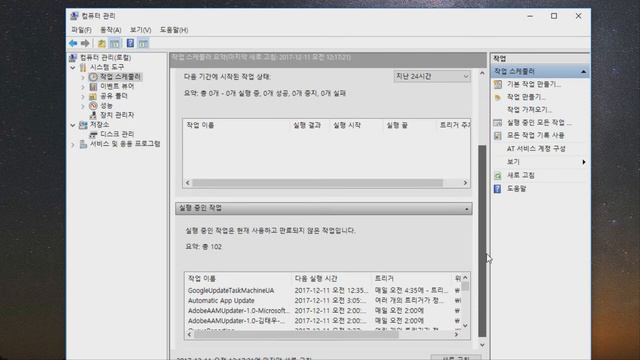Open the 도움말(H) menu
Viewport: 640px width, 360px height.
(174, 30)
